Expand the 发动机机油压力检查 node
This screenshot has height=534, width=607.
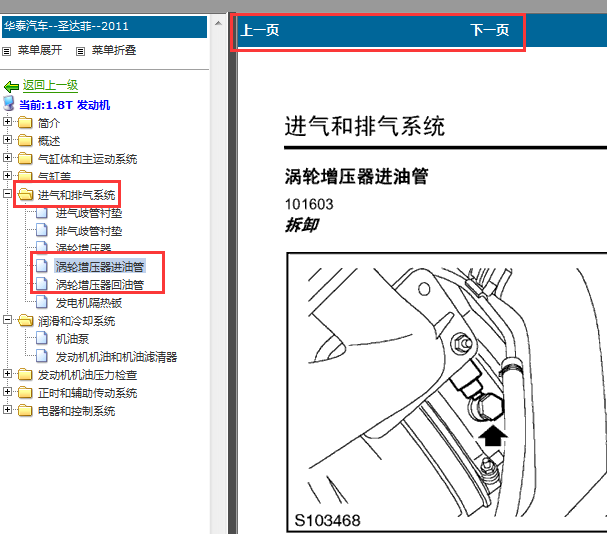7,374
